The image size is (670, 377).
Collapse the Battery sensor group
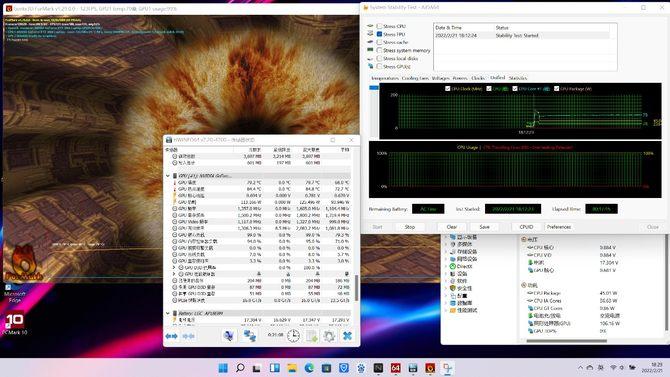pos(168,313)
